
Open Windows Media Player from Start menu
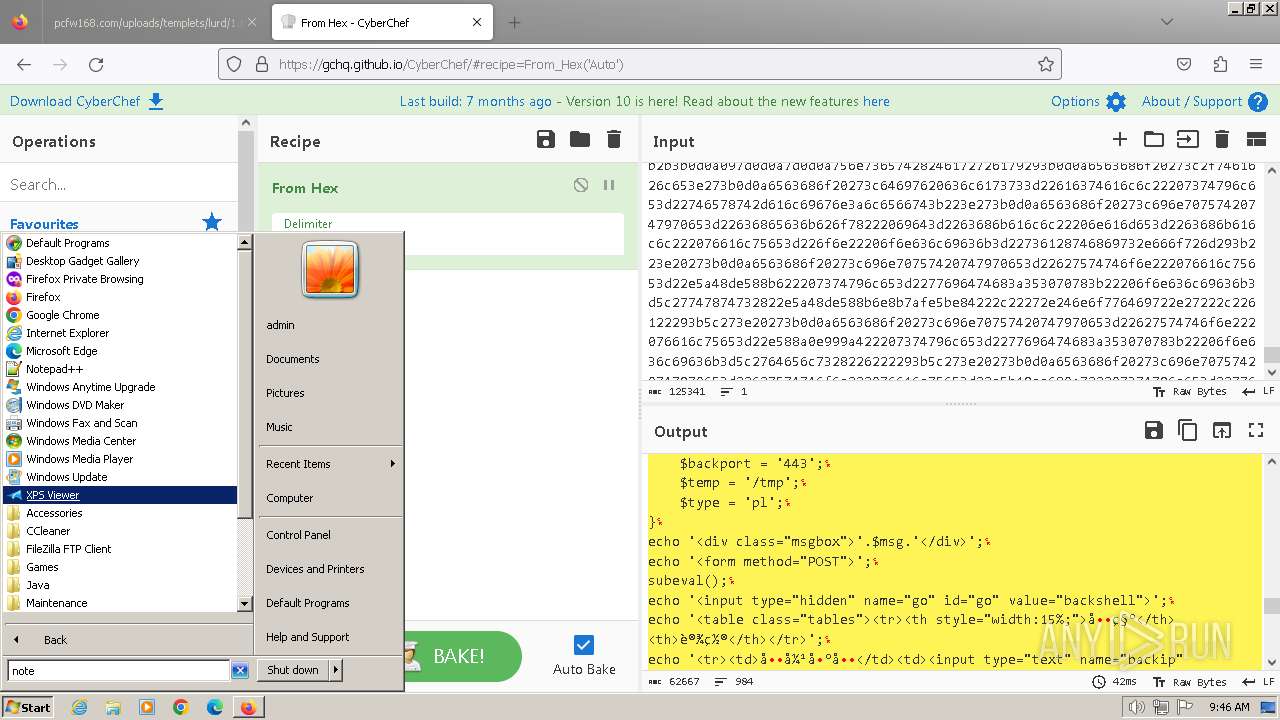coord(121,459)
